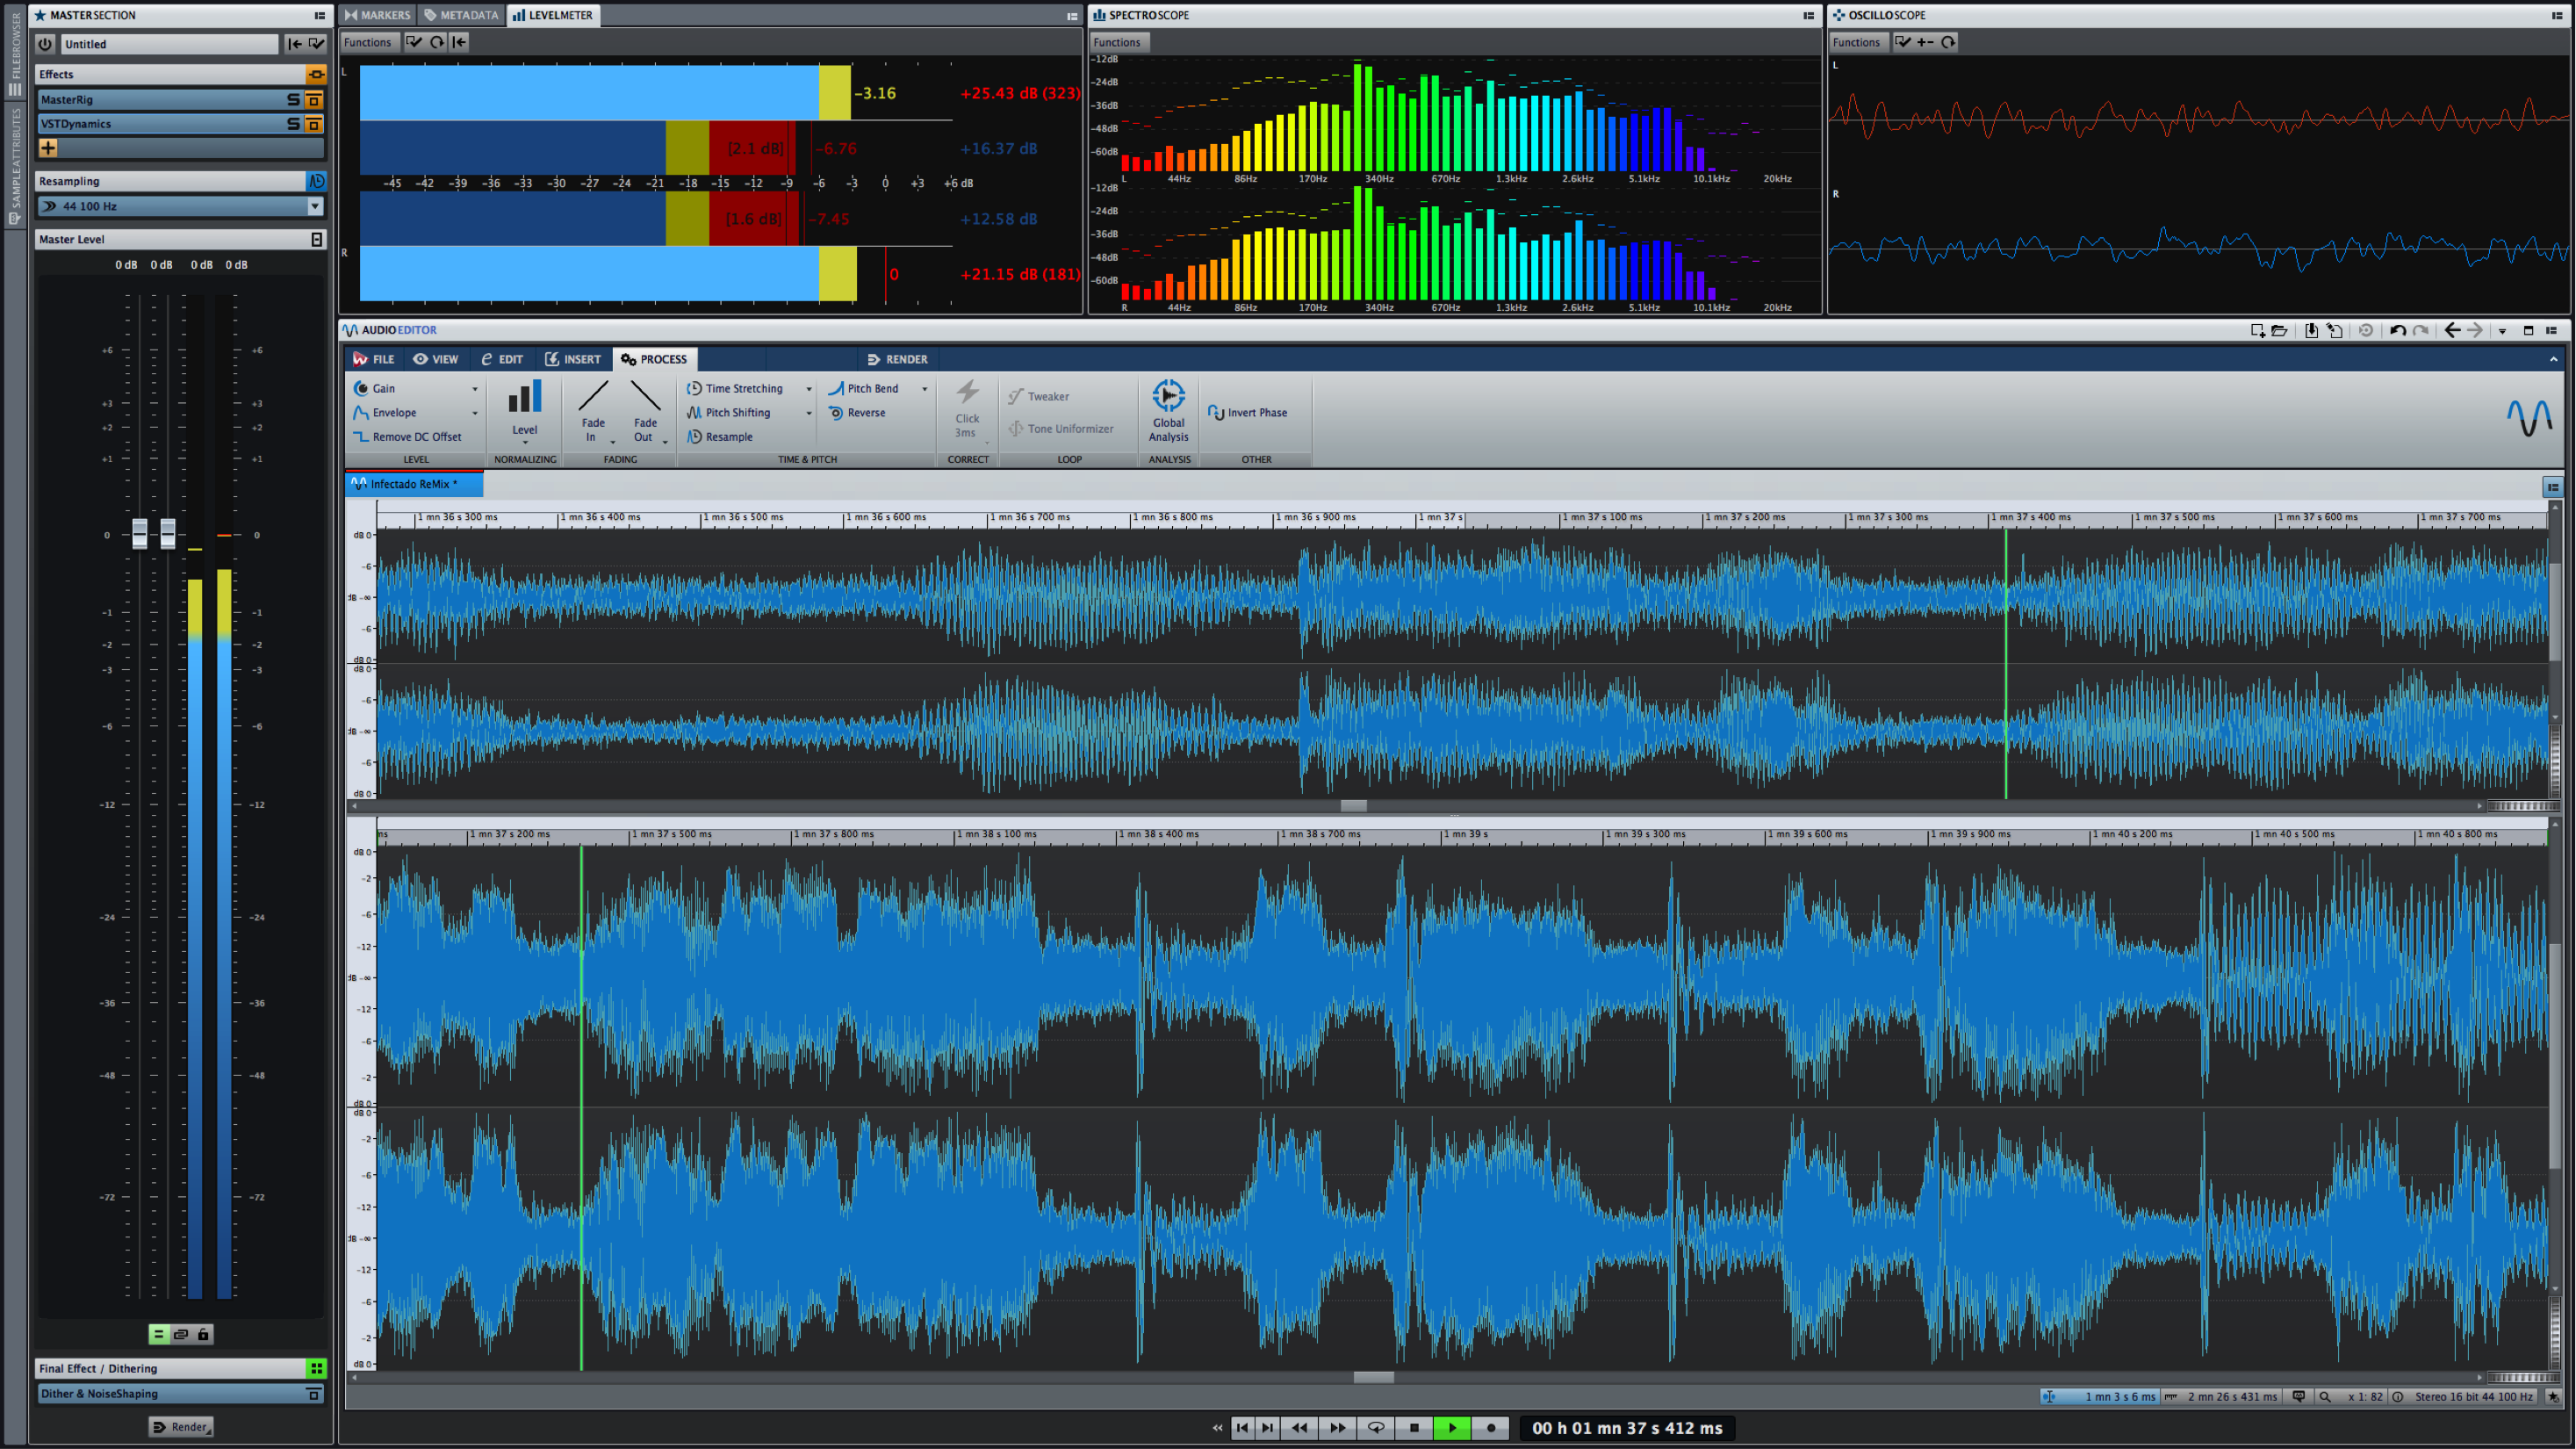
Task: Open the Render ribbon tab
Action: [x=897, y=359]
